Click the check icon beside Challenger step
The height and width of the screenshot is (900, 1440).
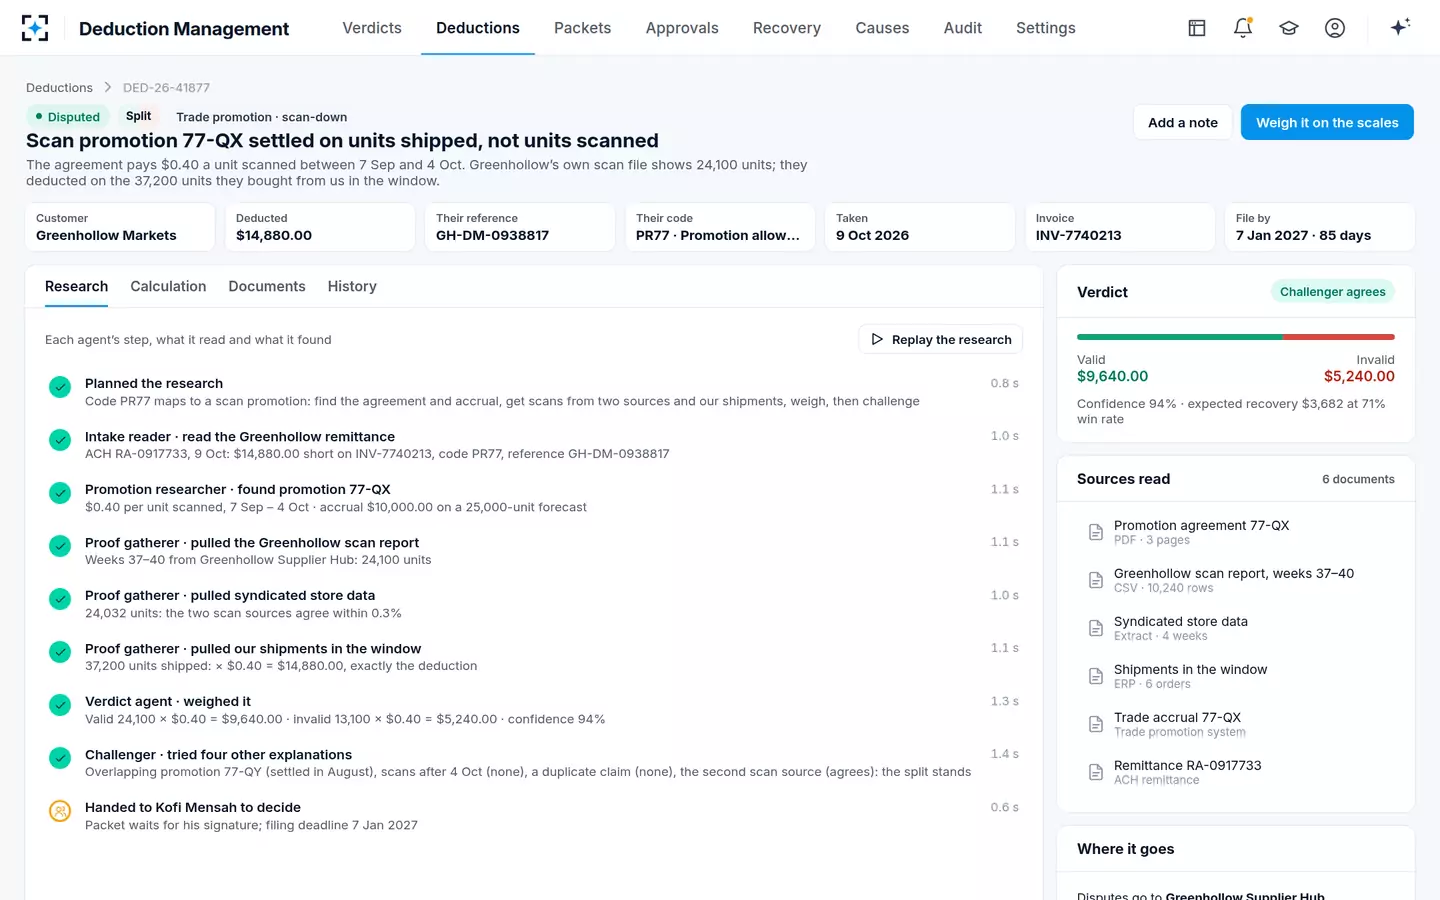click(60, 758)
